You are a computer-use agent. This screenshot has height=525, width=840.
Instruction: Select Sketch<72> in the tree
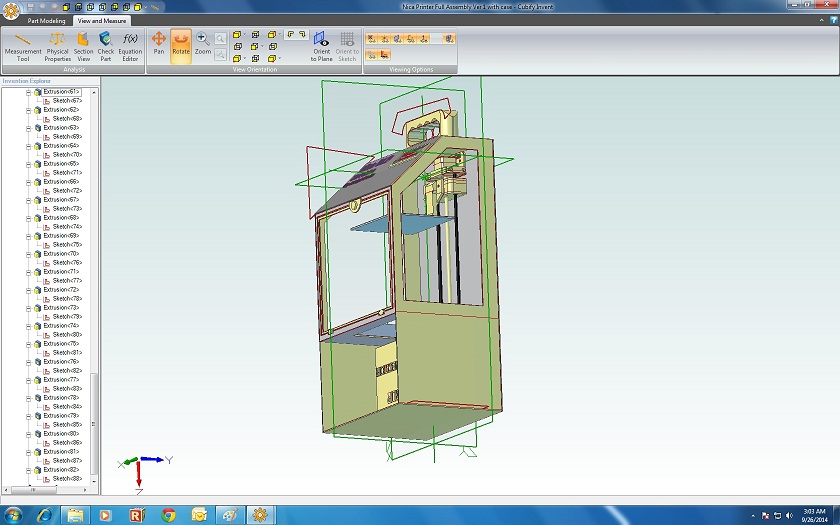click(67, 191)
